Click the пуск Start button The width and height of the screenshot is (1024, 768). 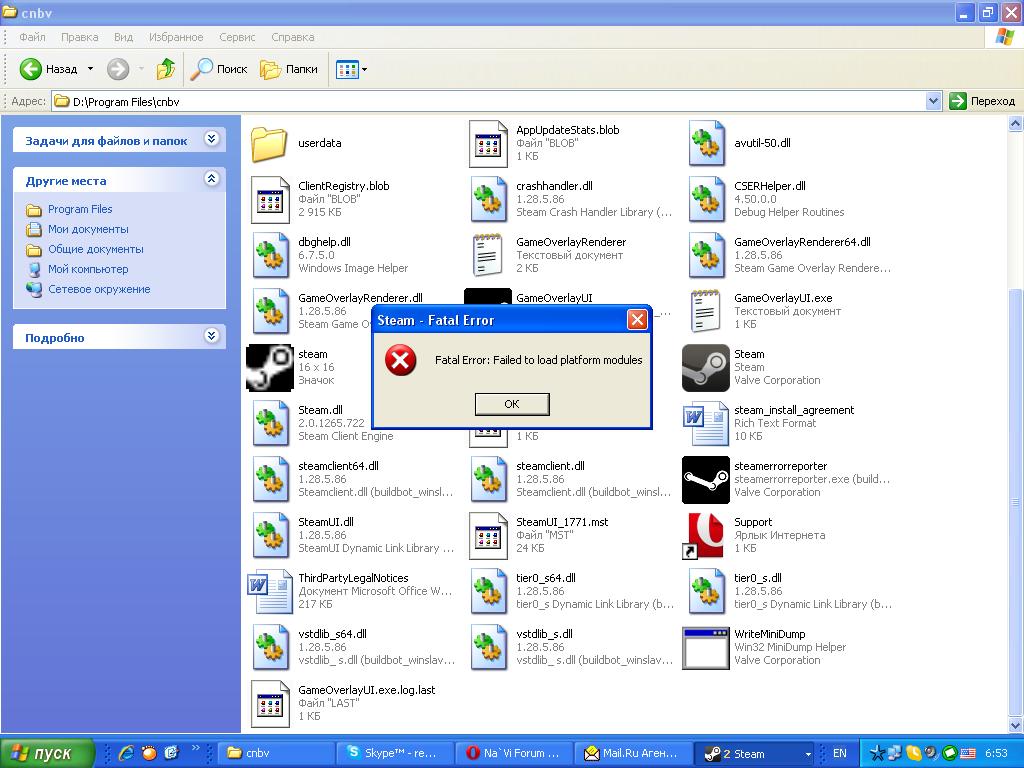click(x=47, y=754)
